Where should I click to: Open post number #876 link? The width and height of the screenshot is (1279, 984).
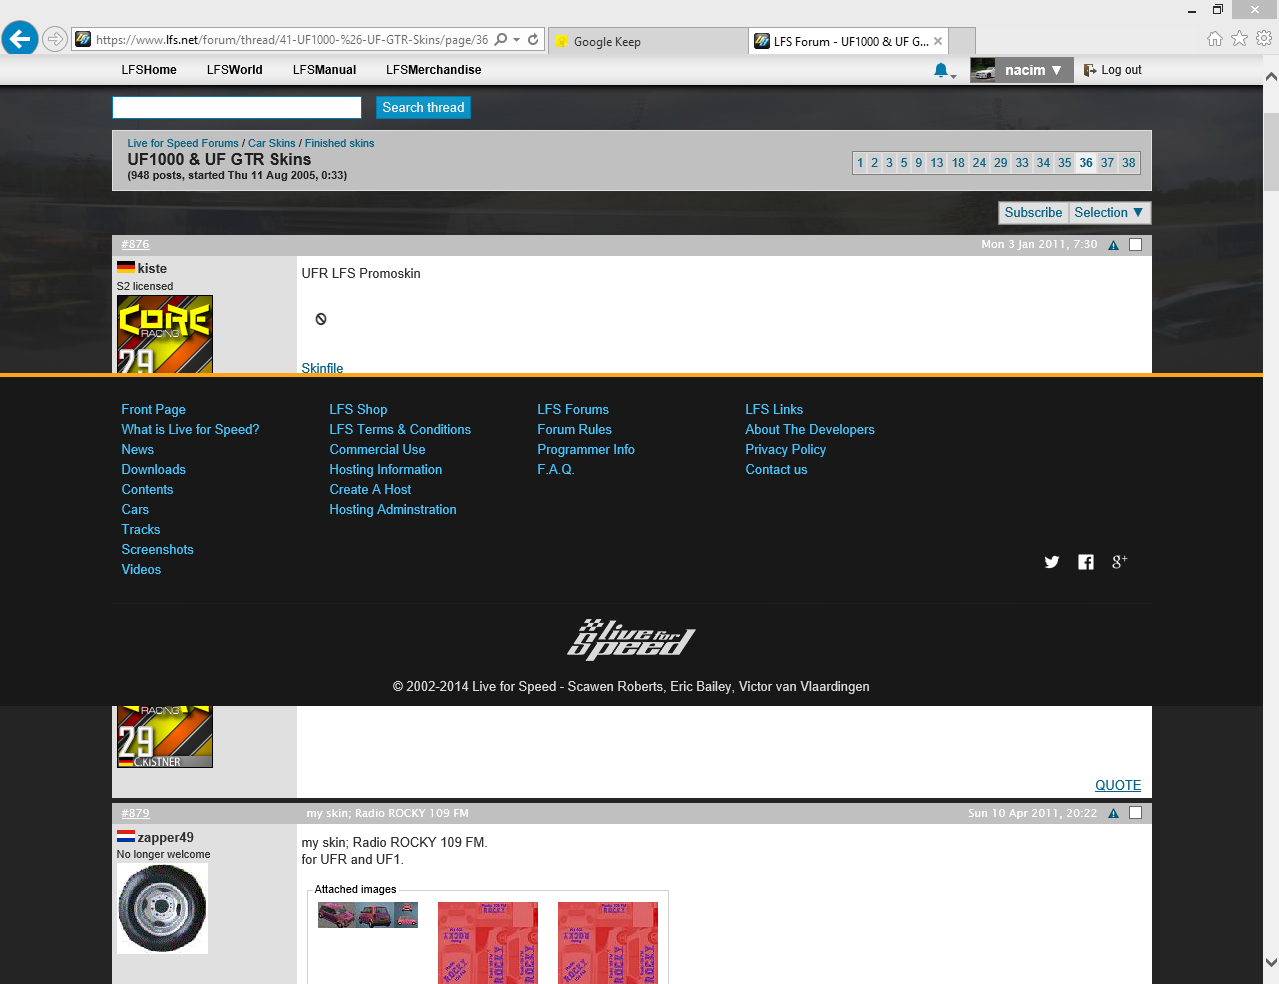click(135, 245)
